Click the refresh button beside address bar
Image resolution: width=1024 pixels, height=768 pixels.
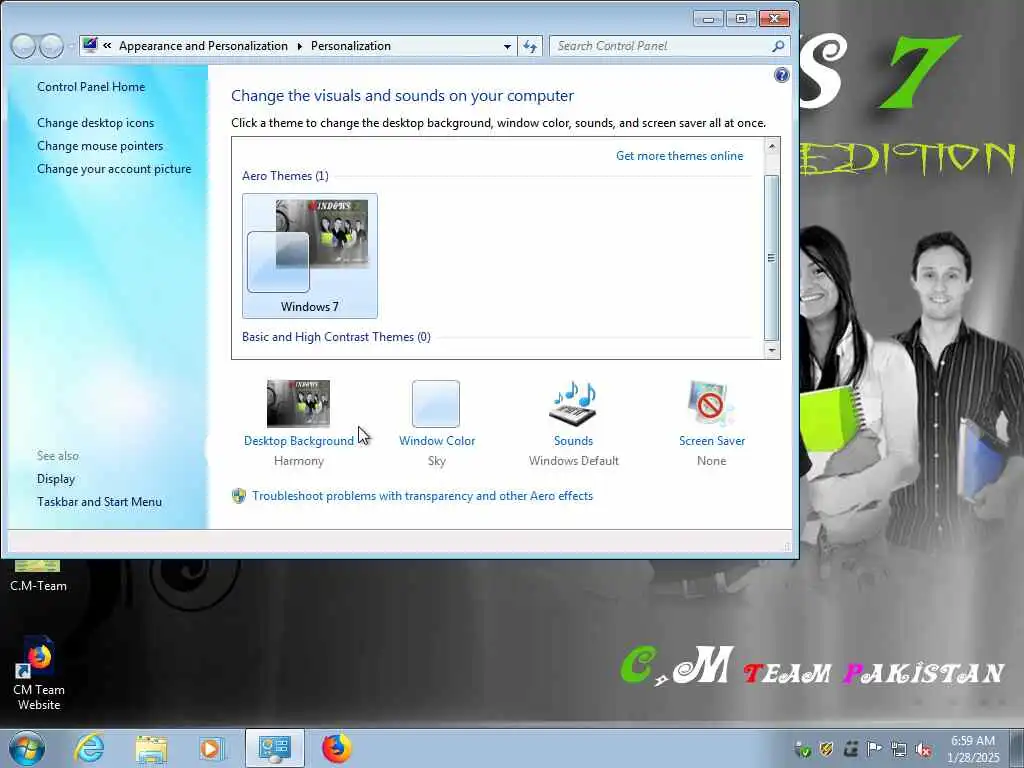pos(530,46)
